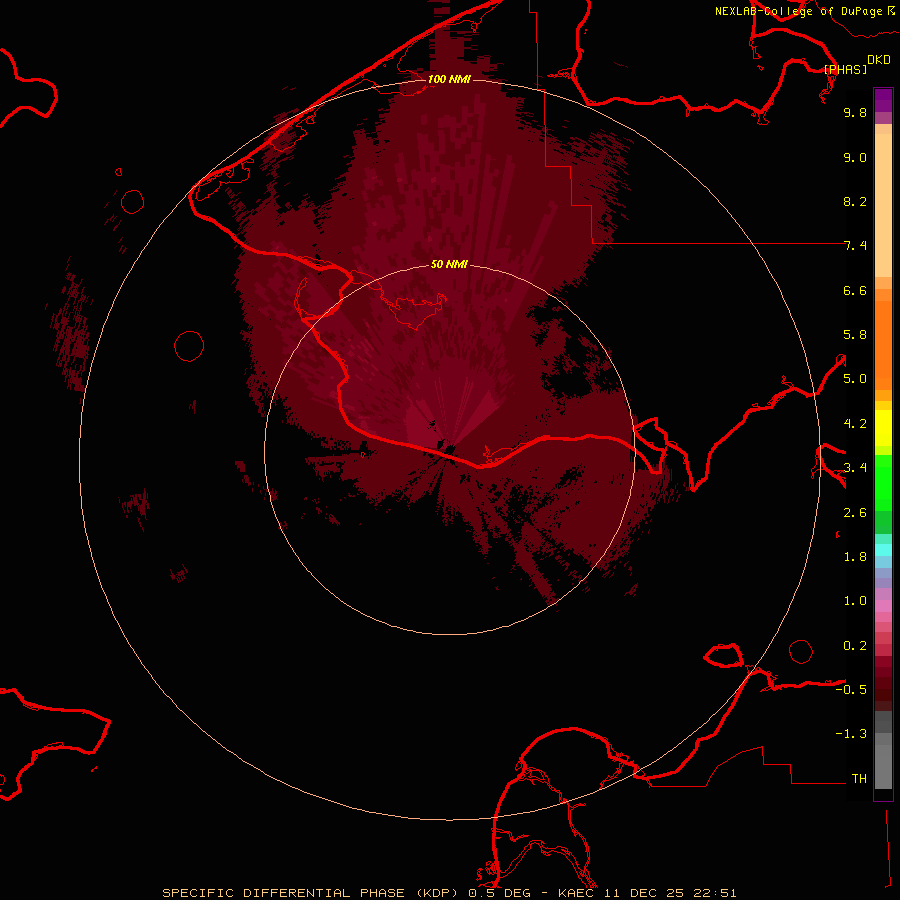Pick the 1.0 scale label
This screenshot has width=900, height=900.
pyautogui.click(x=855, y=601)
